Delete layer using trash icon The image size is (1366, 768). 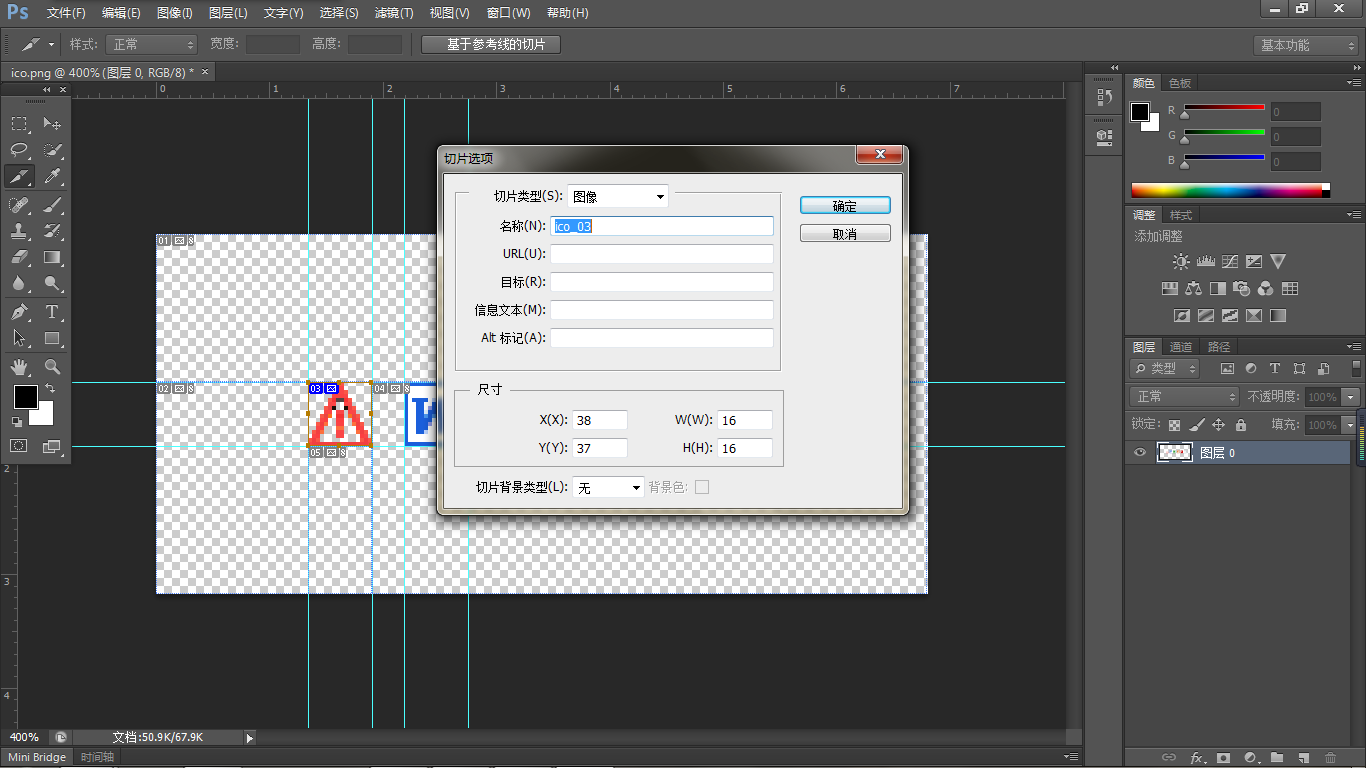click(x=1330, y=758)
